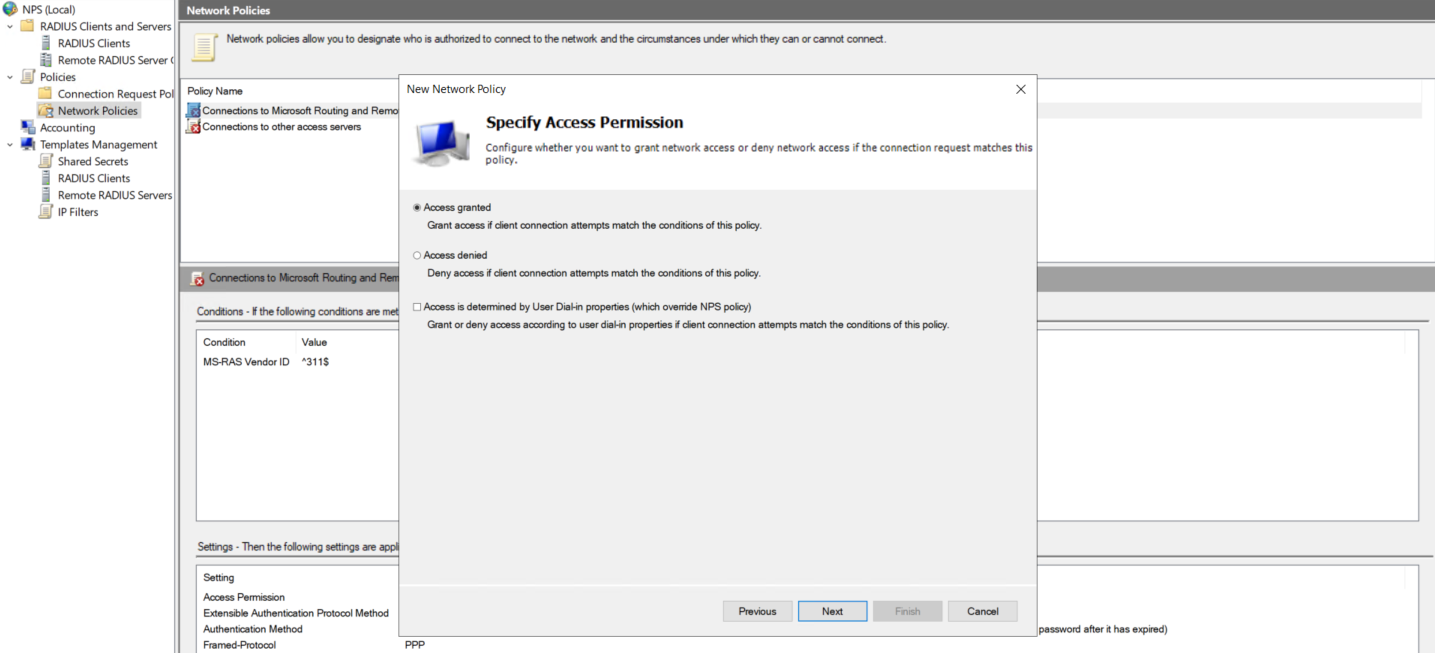The image size is (1435, 653).
Task: Select Network Policies in the tree
Action: pos(97,111)
